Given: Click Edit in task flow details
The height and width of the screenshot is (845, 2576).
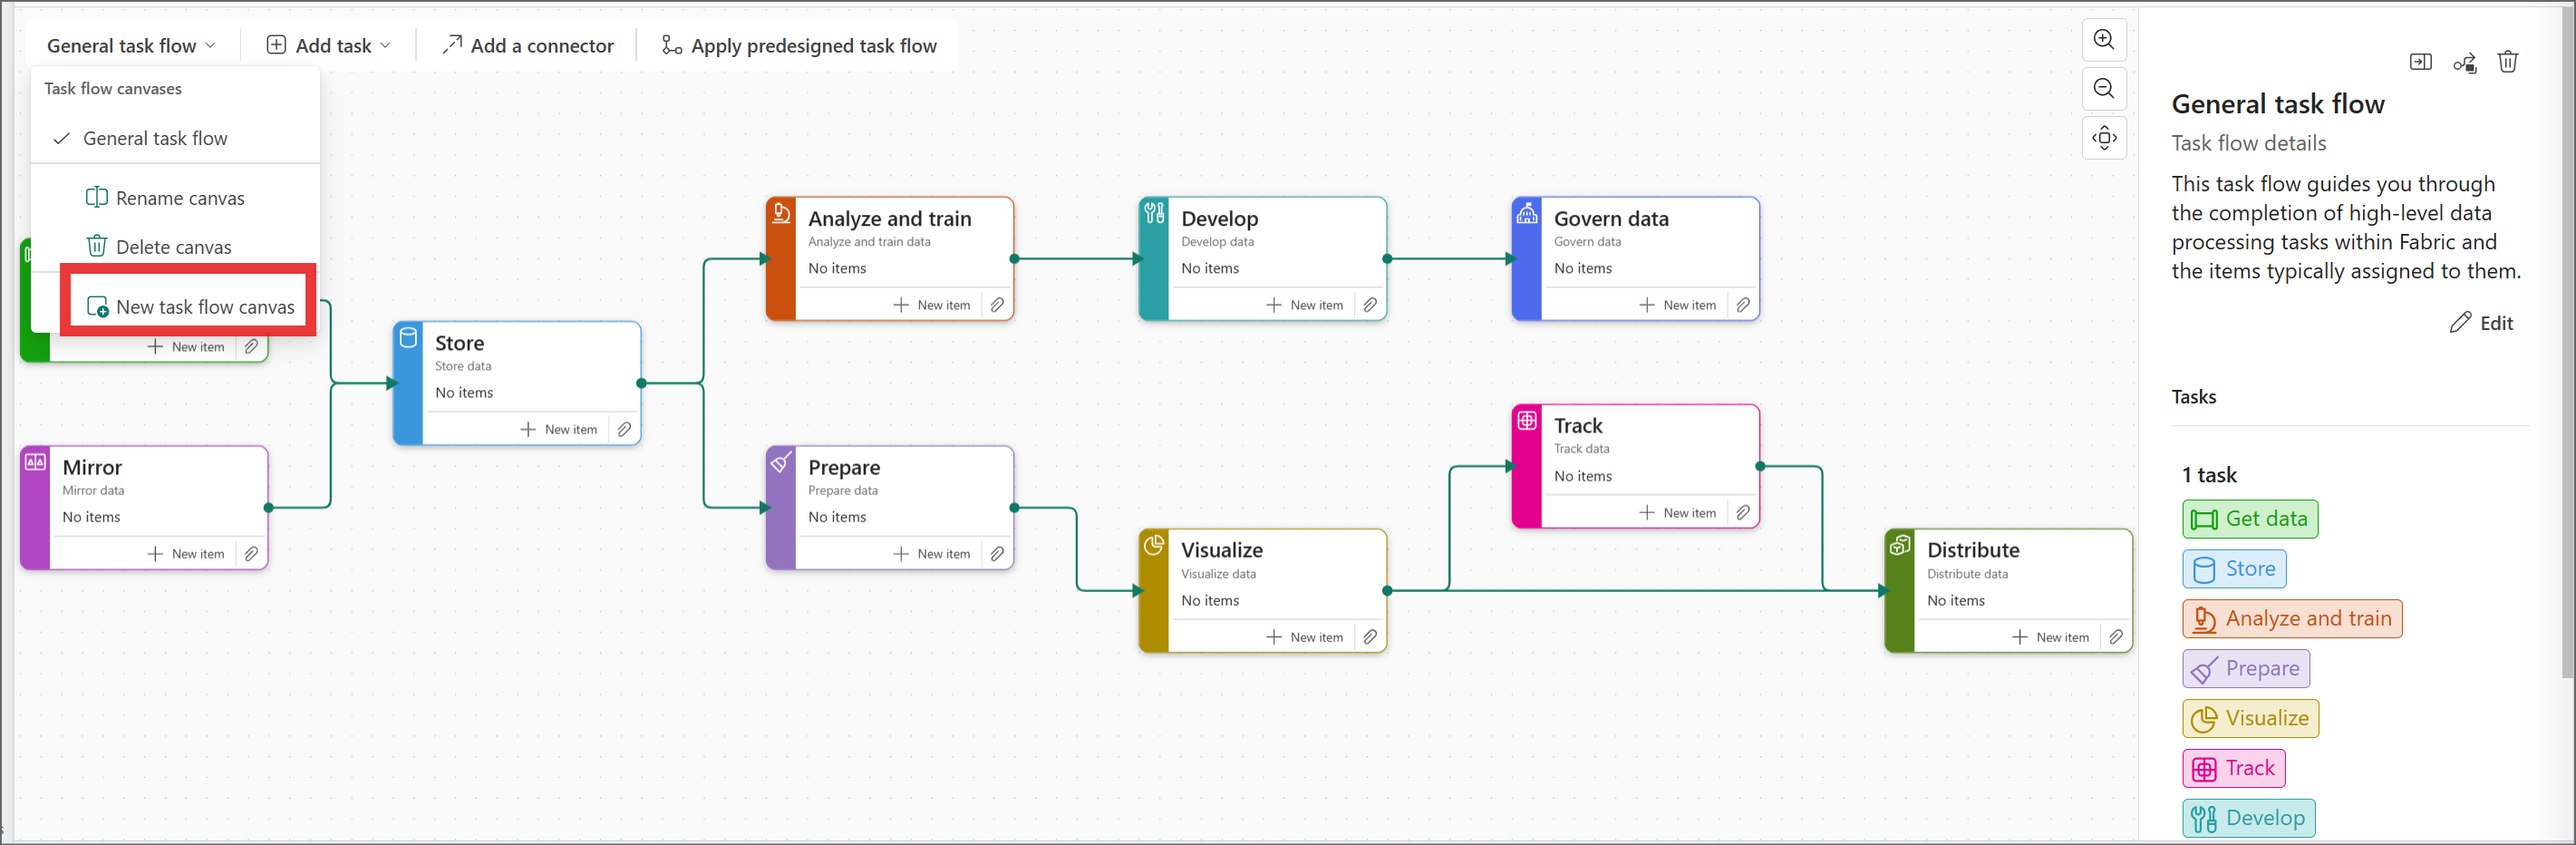Looking at the screenshot, I should point(2482,323).
